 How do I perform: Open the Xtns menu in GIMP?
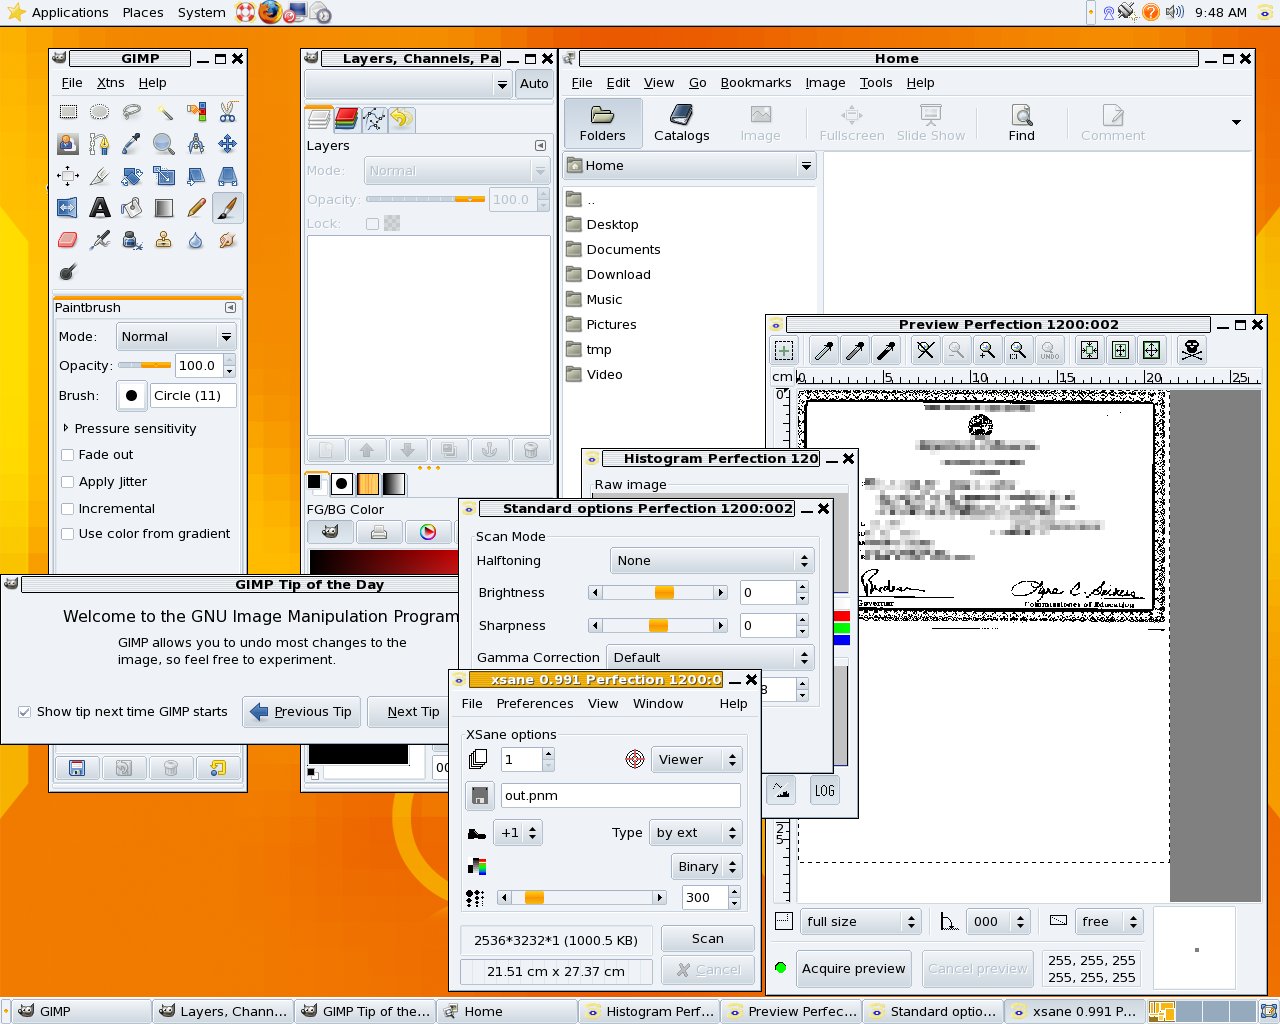pyautogui.click(x=111, y=83)
